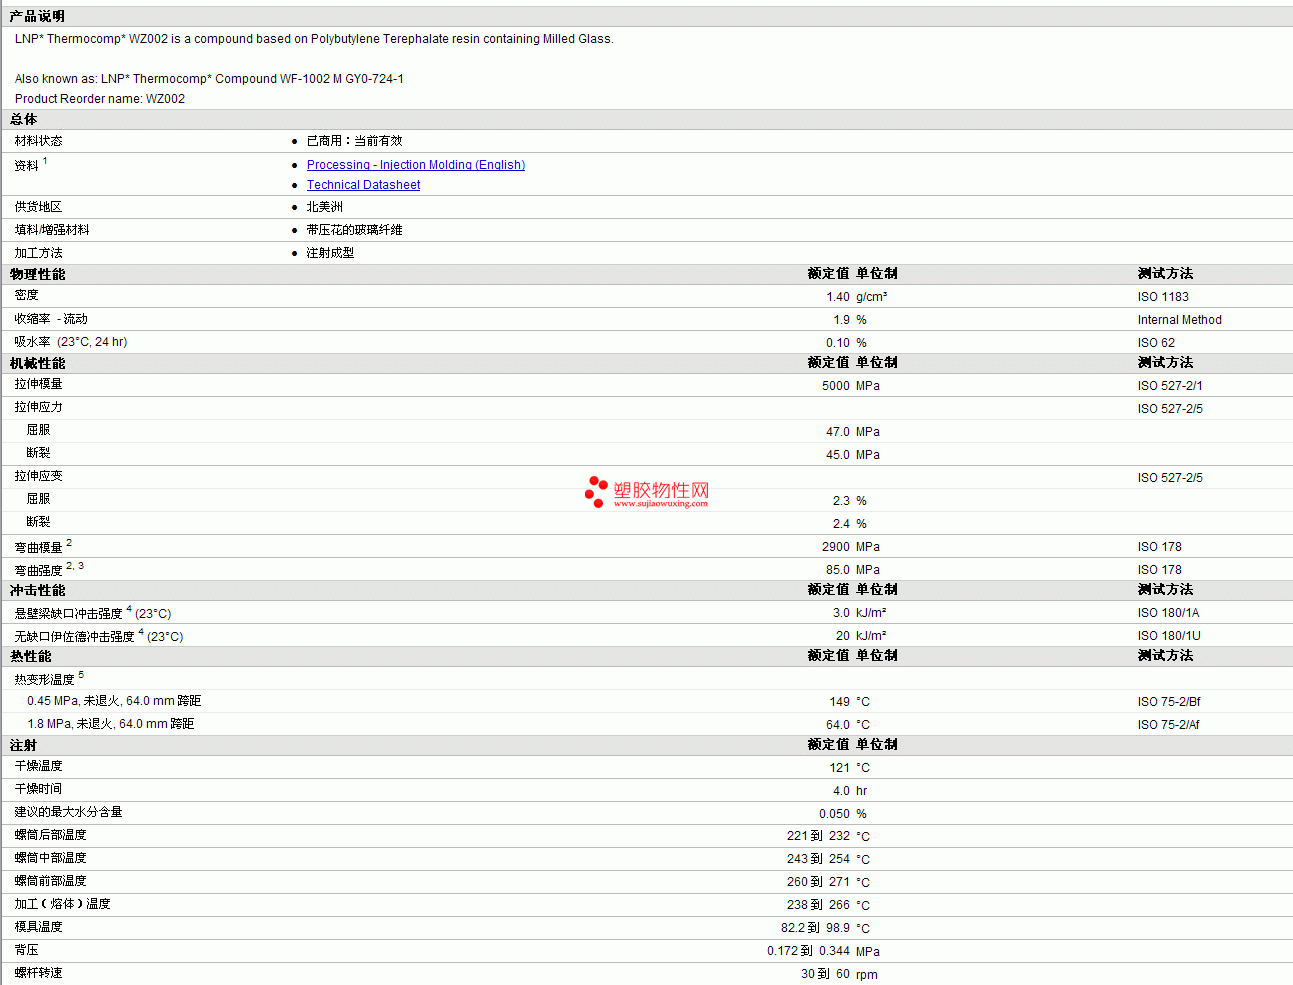Select the test method ISO 1183
This screenshot has height=985, width=1293.
[x=1163, y=297]
